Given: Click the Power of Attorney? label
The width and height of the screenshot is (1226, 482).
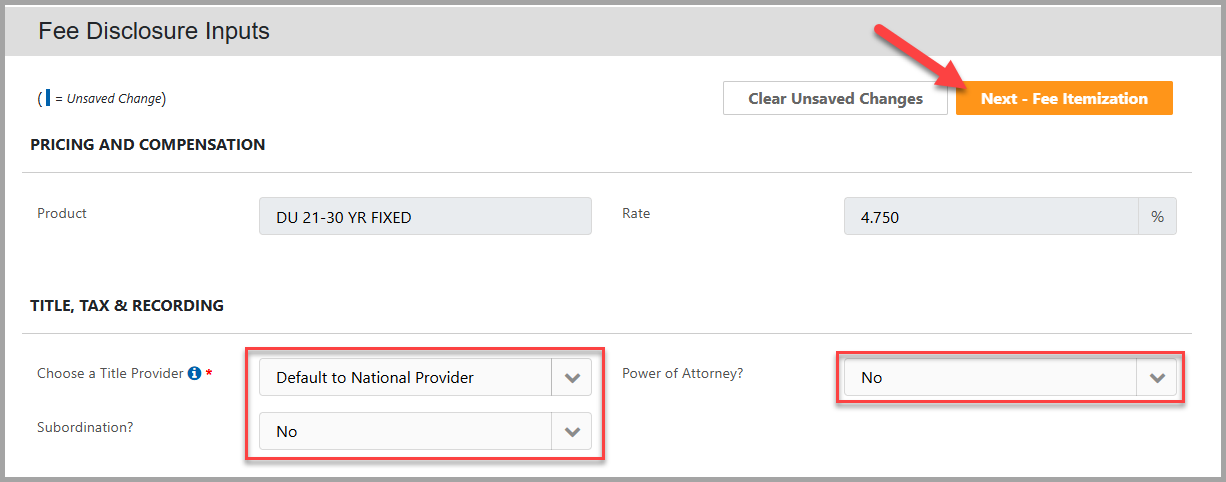Looking at the screenshot, I should (x=683, y=373).
